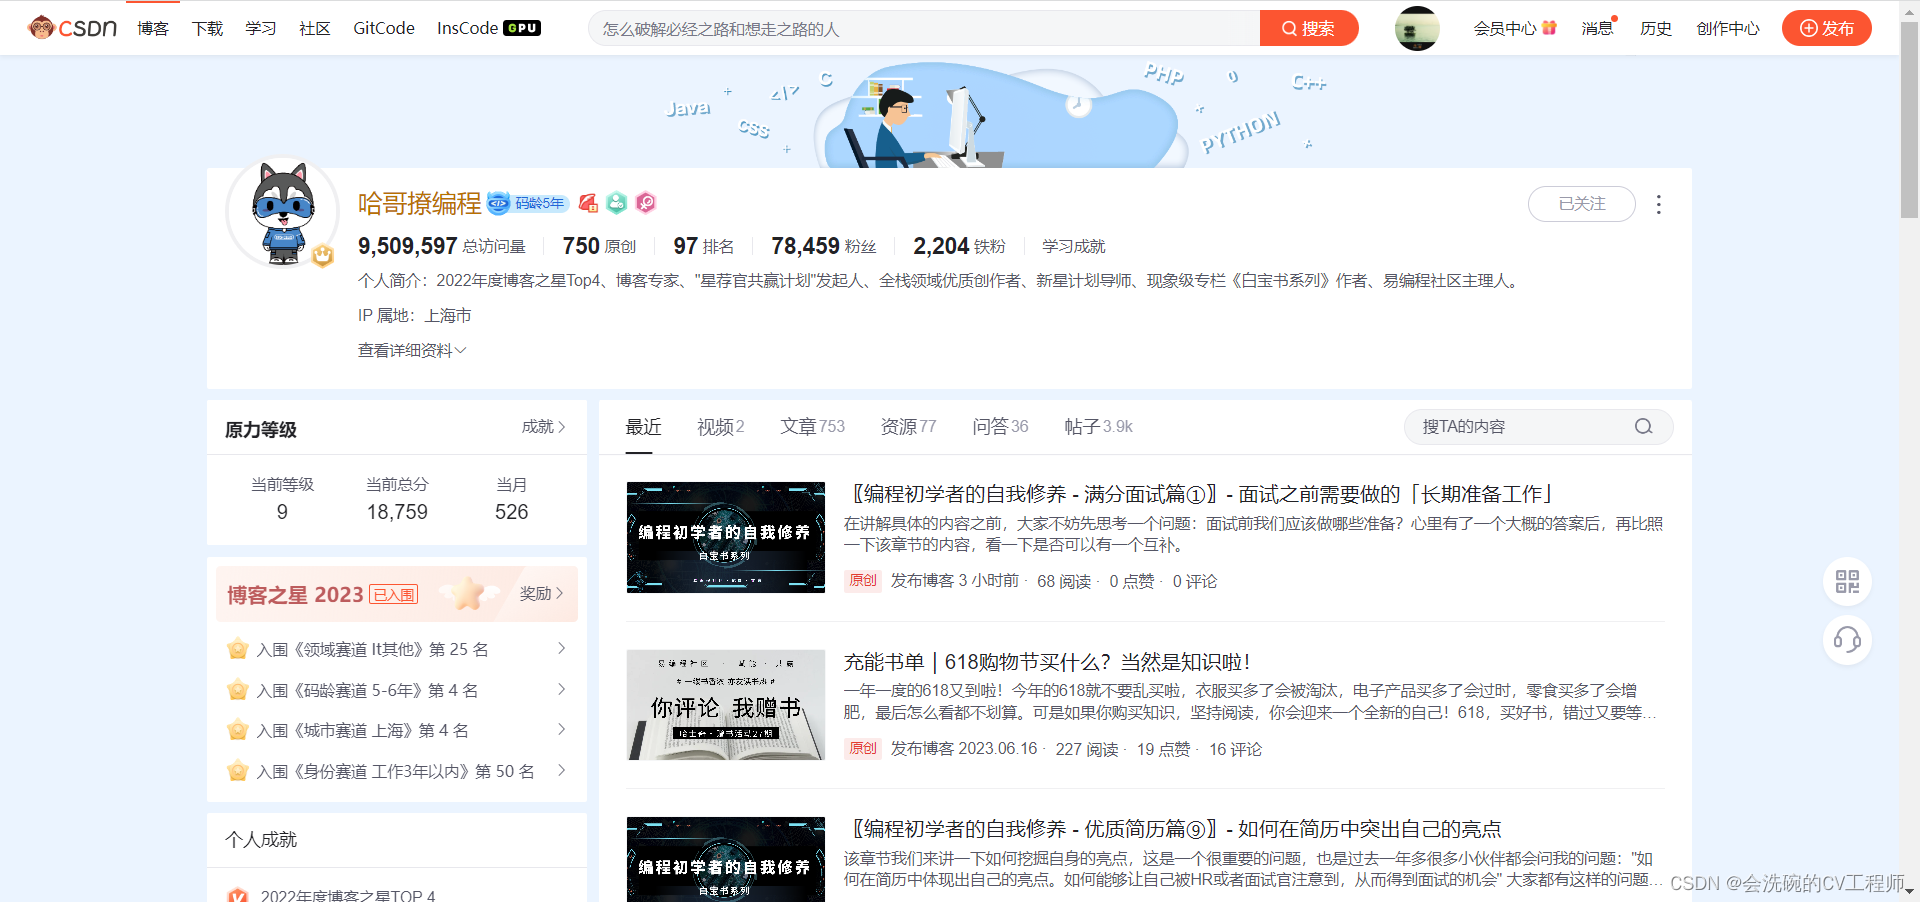Image resolution: width=1920 pixels, height=902 pixels.
Task: Click the gold crown badge on avatar
Action: [322, 256]
